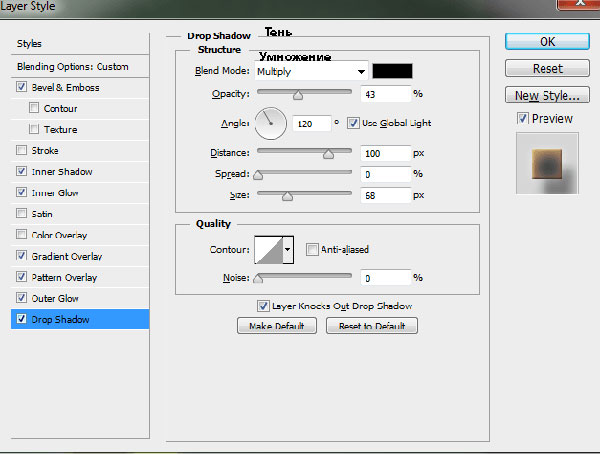Open the Blend Mode Multiply dropdown

click(311, 71)
